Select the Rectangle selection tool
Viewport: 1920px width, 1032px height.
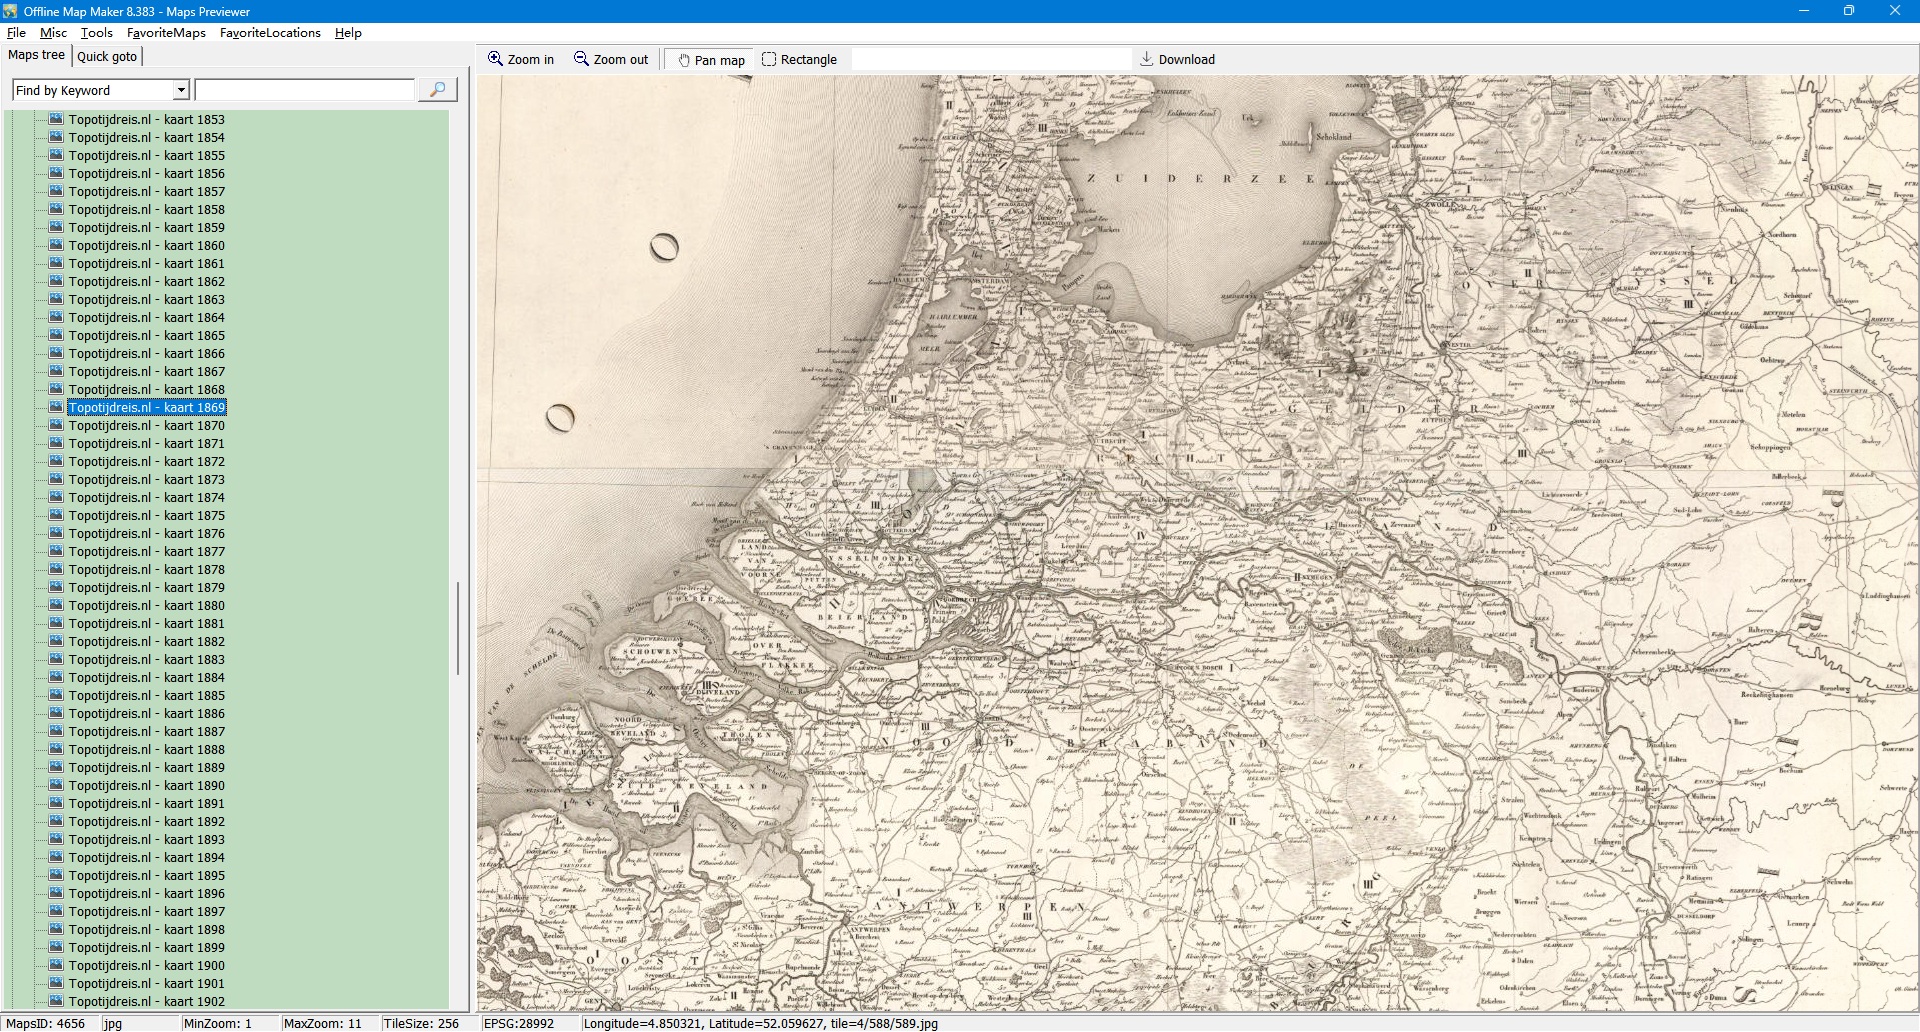point(769,59)
